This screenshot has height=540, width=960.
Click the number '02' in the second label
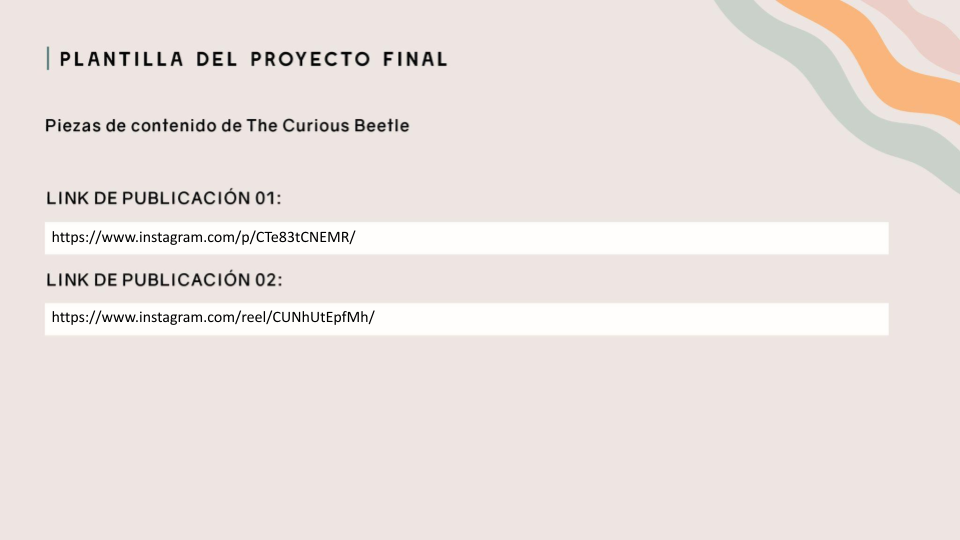tap(266, 279)
